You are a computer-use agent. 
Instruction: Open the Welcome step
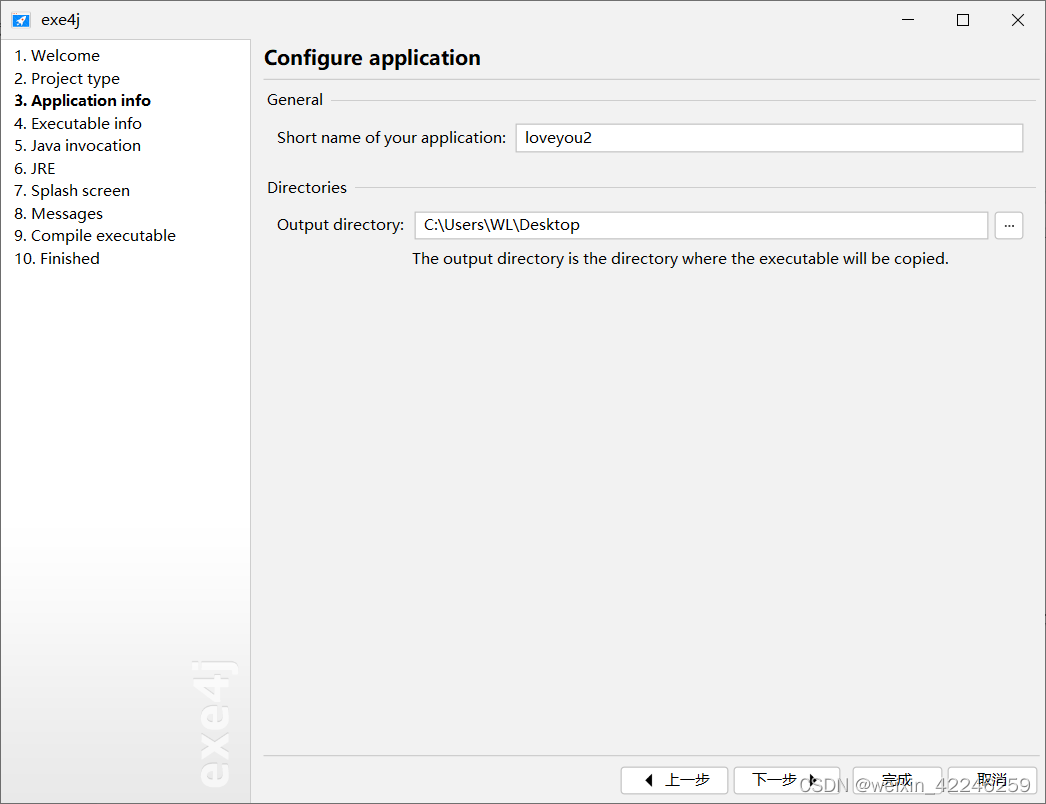57,55
